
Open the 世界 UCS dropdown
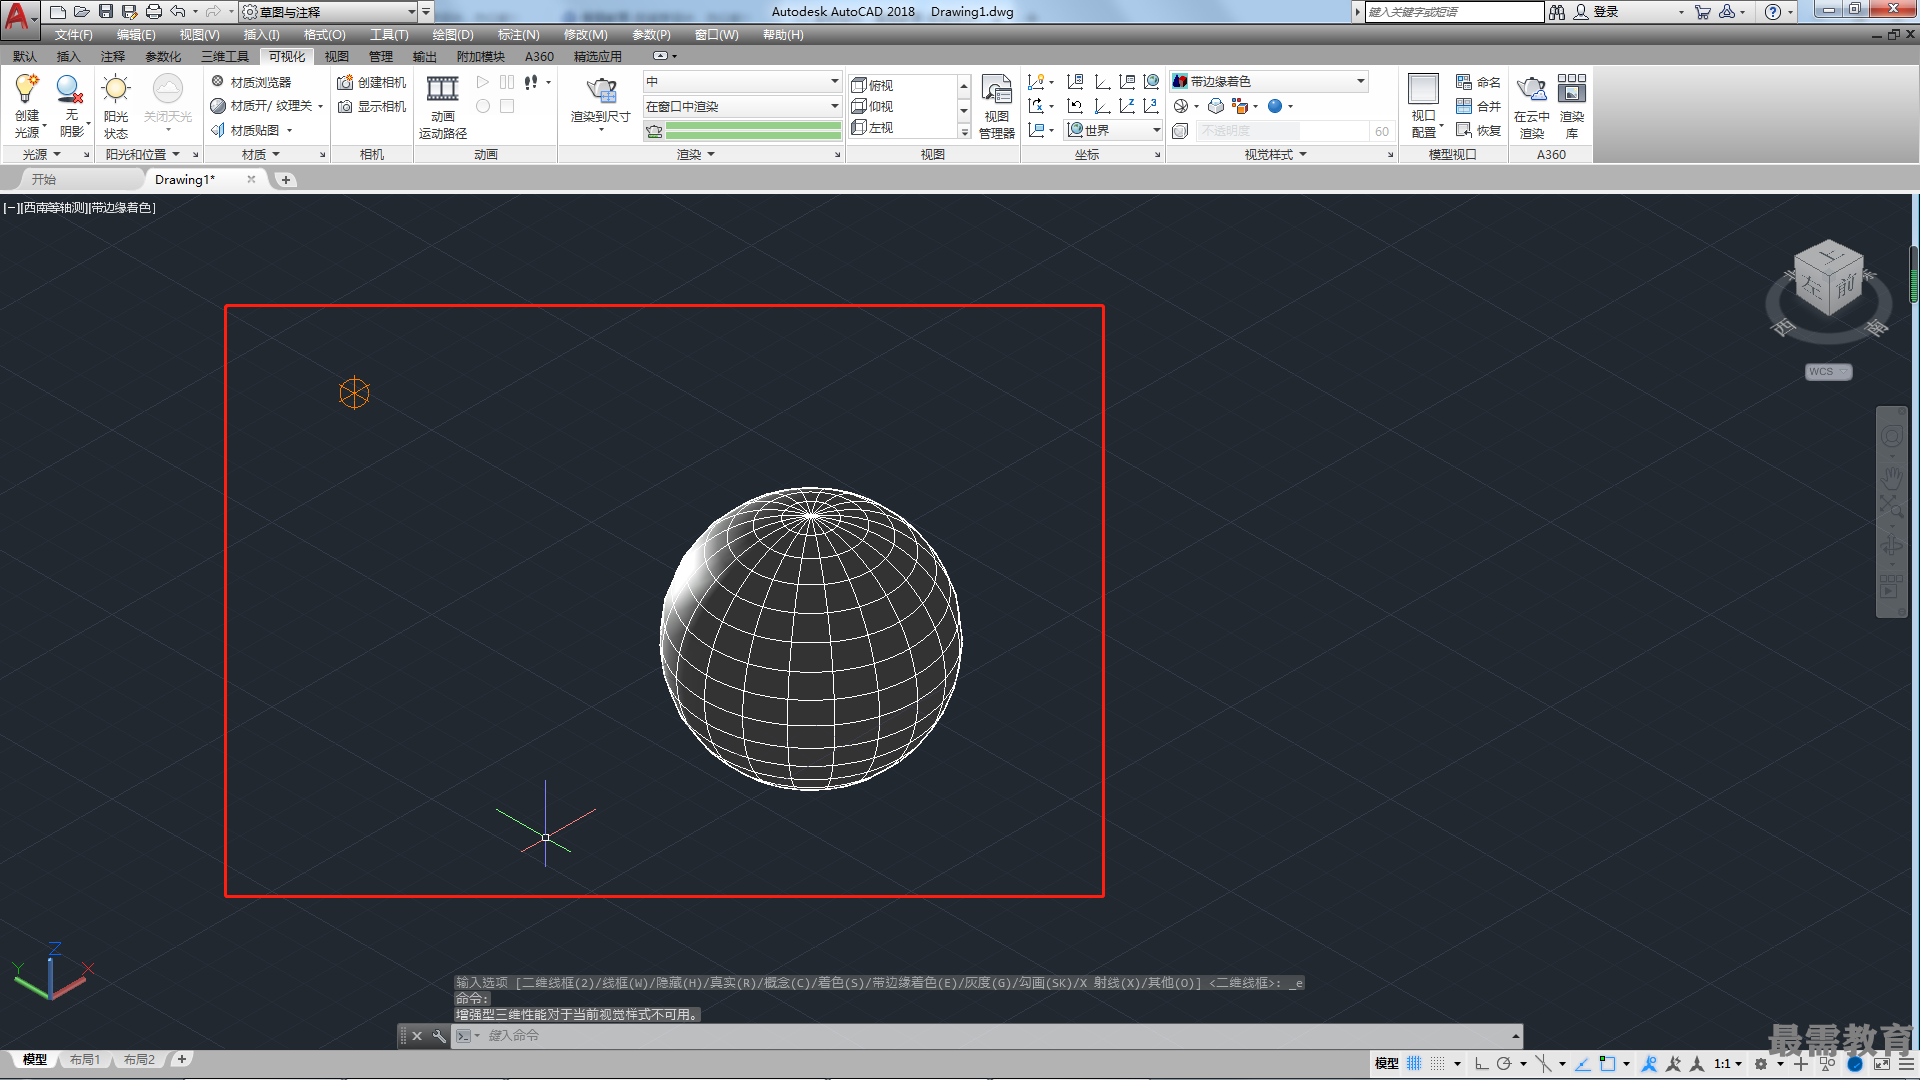pos(1113,130)
